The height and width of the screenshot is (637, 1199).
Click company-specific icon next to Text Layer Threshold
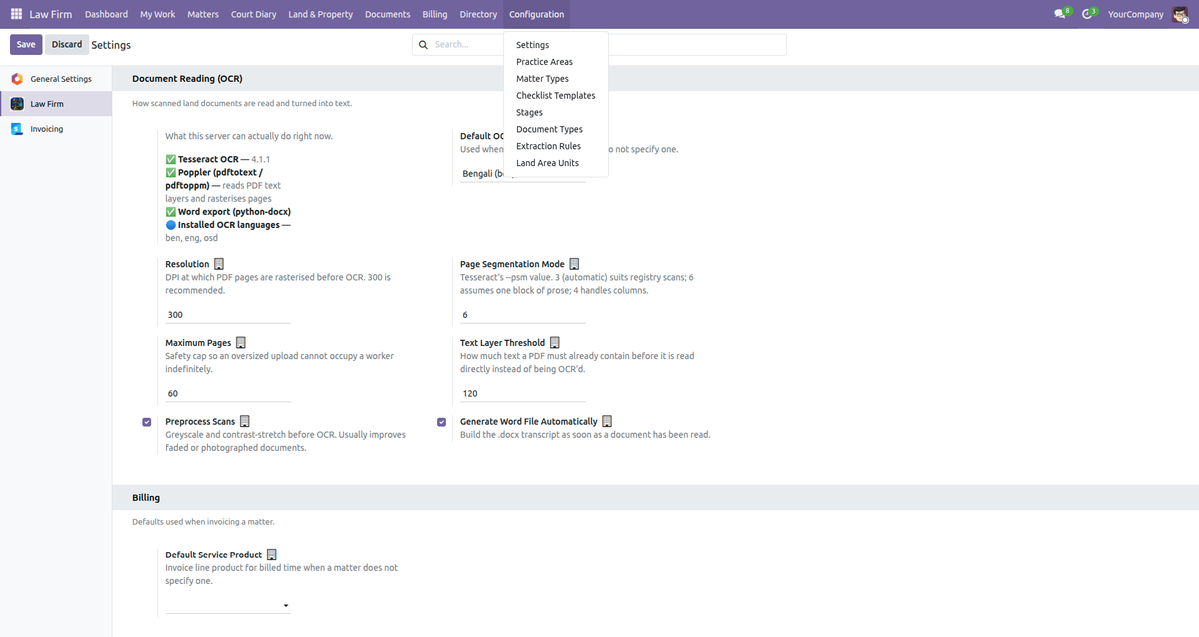coord(555,343)
